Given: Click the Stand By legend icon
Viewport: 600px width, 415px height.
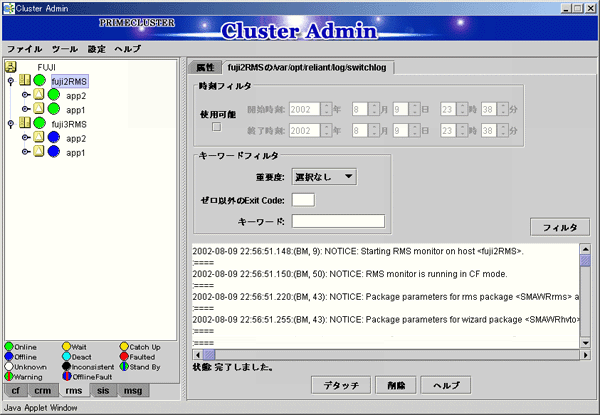Looking at the screenshot, I should click(x=124, y=366).
